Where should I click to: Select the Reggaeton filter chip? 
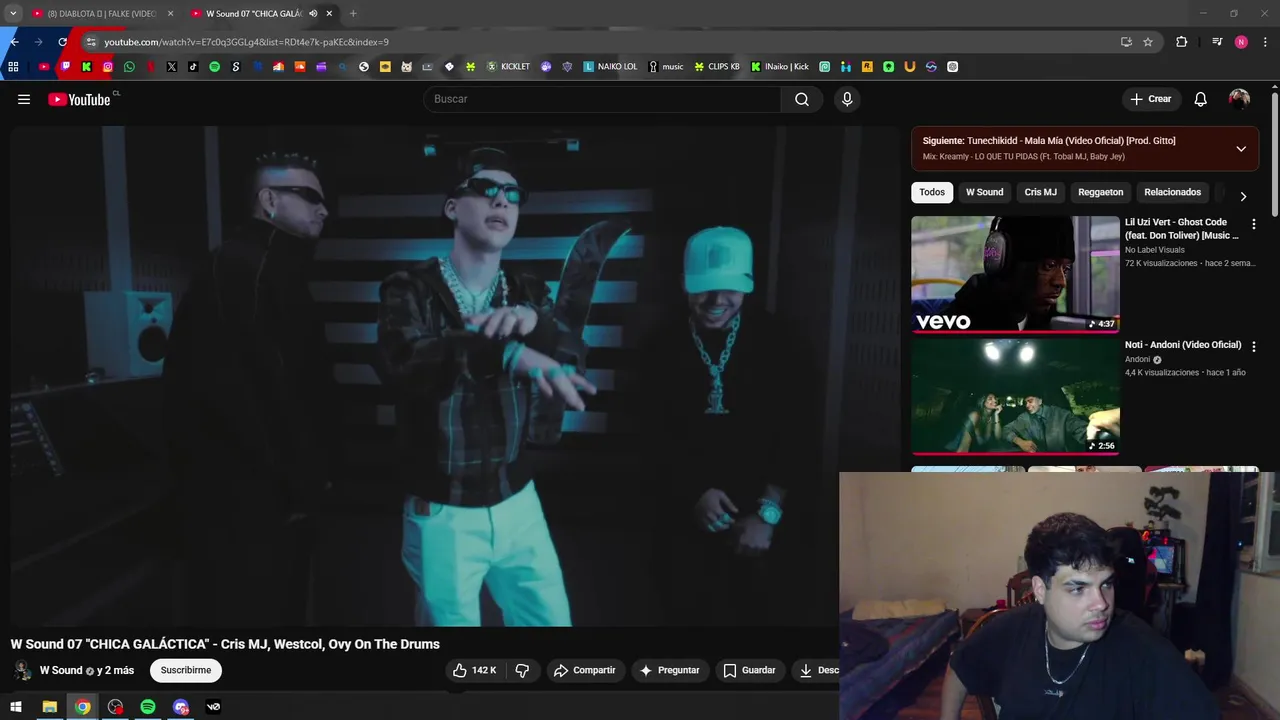point(1100,192)
